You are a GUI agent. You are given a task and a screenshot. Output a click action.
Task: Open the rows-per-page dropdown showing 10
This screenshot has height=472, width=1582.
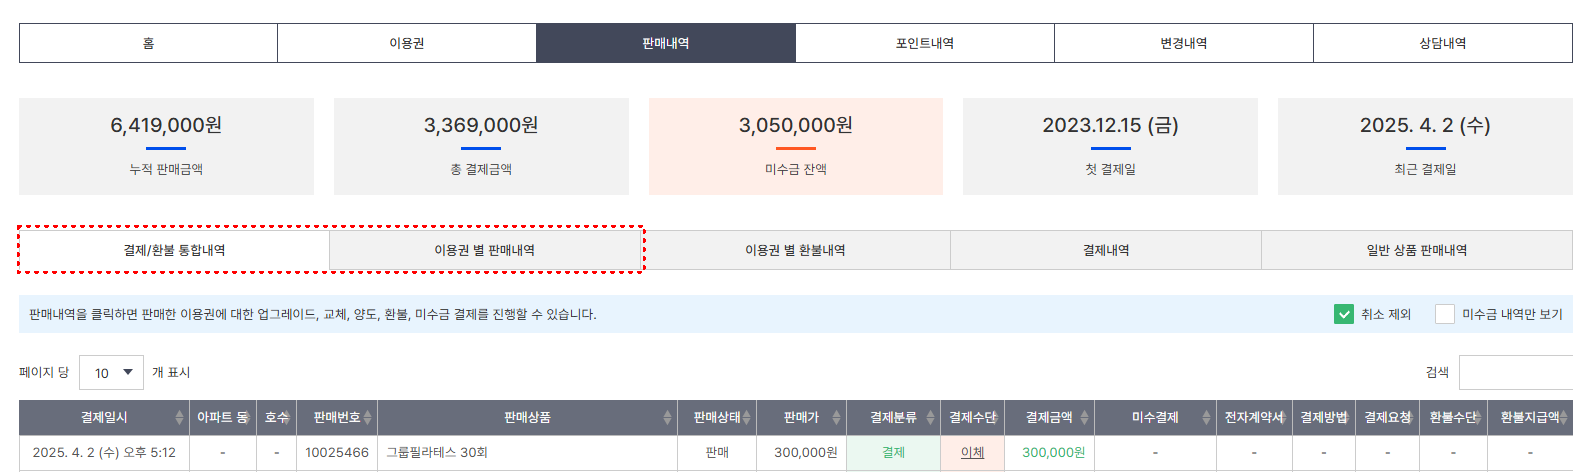point(111,373)
